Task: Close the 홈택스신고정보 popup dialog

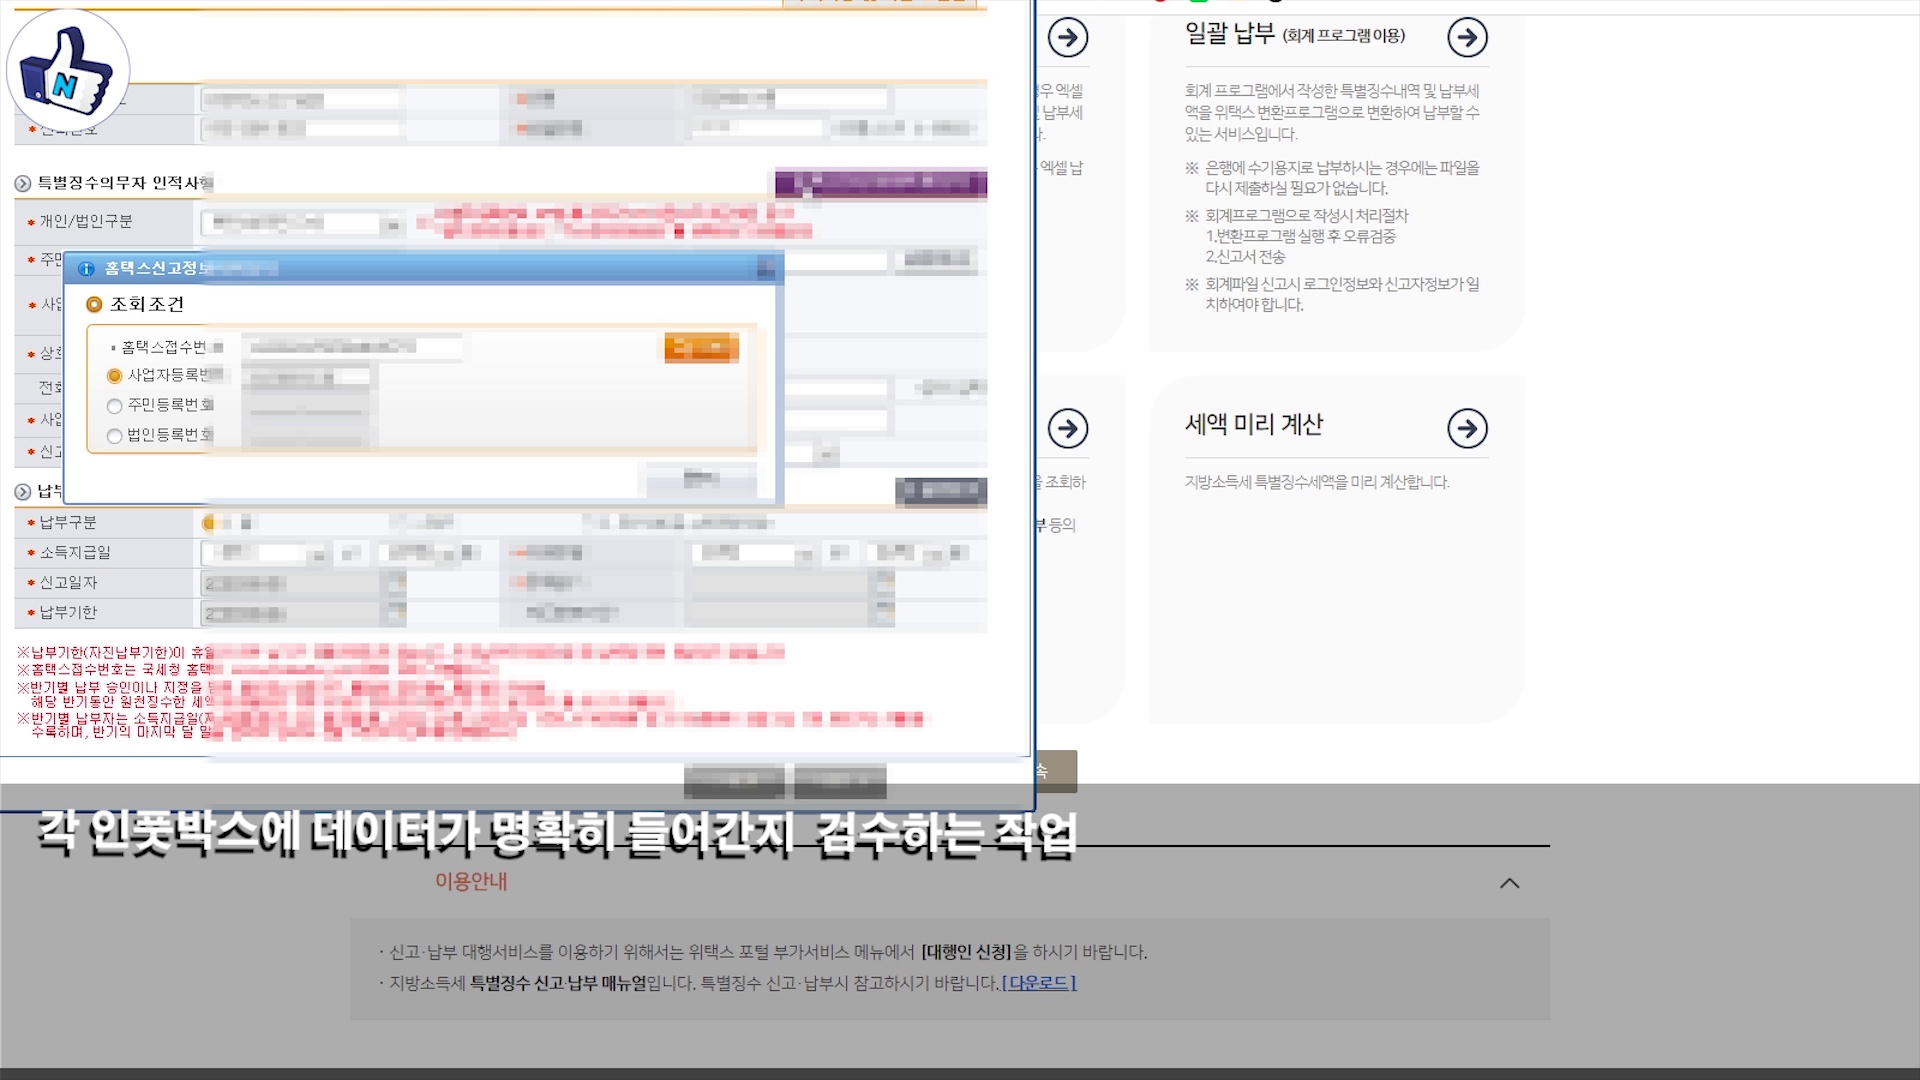Action: (x=766, y=268)
